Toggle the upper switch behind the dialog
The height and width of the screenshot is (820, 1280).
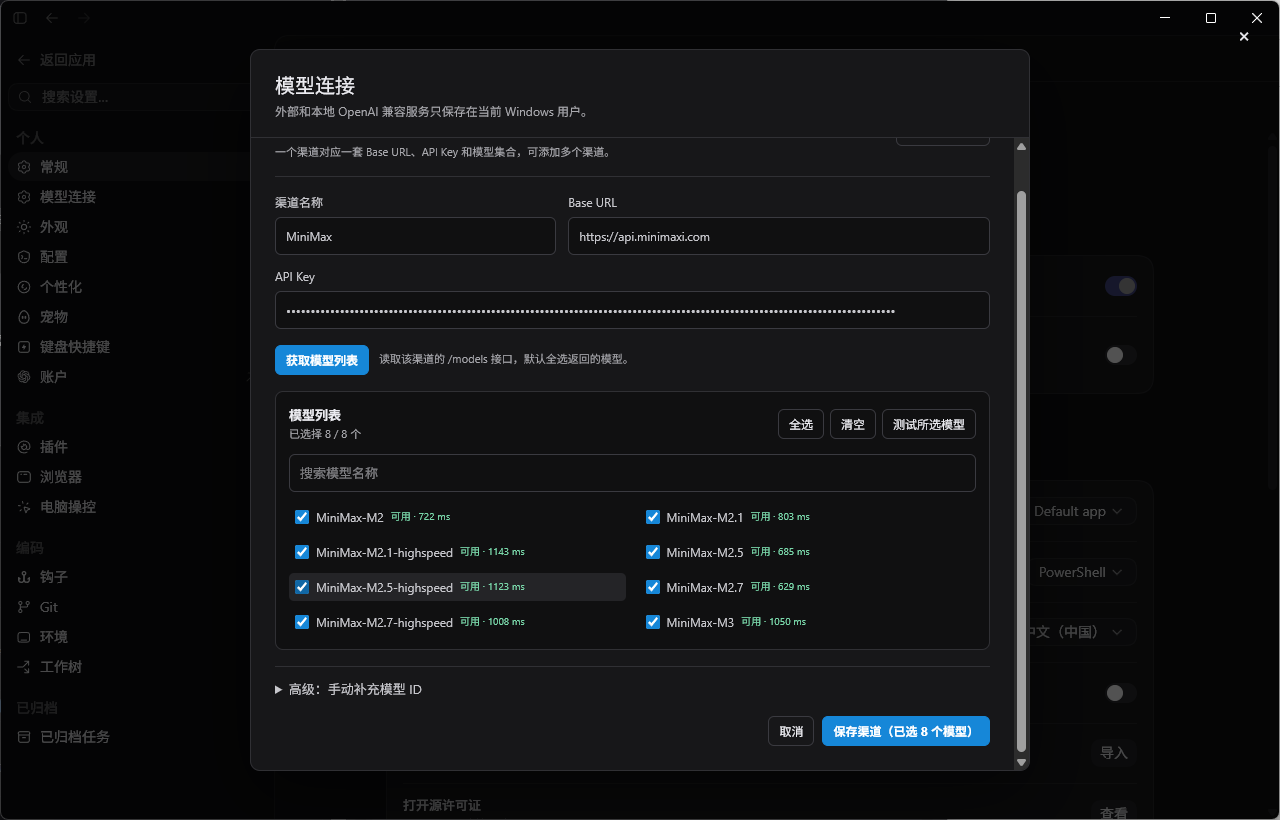click(x=1120, y=286)
